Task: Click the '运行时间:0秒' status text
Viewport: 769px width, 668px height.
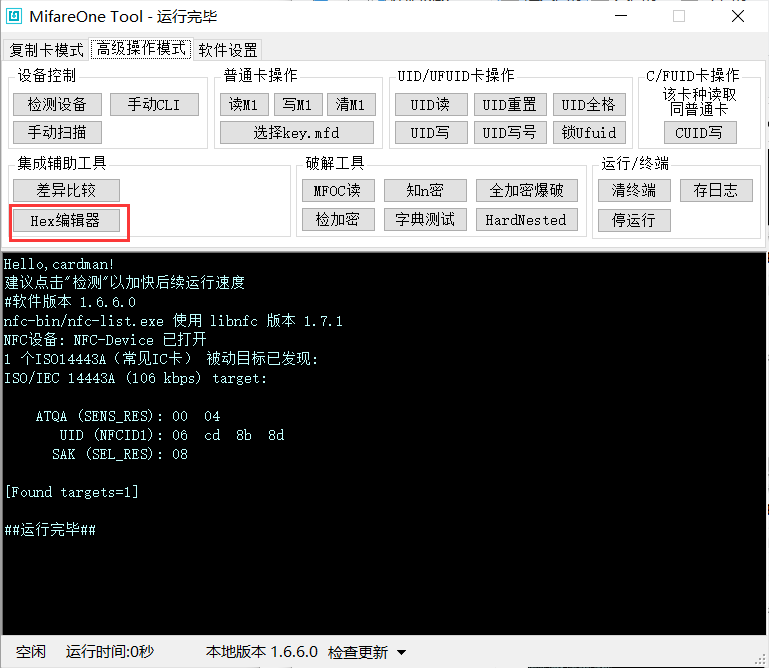Action: coord(110,652)
